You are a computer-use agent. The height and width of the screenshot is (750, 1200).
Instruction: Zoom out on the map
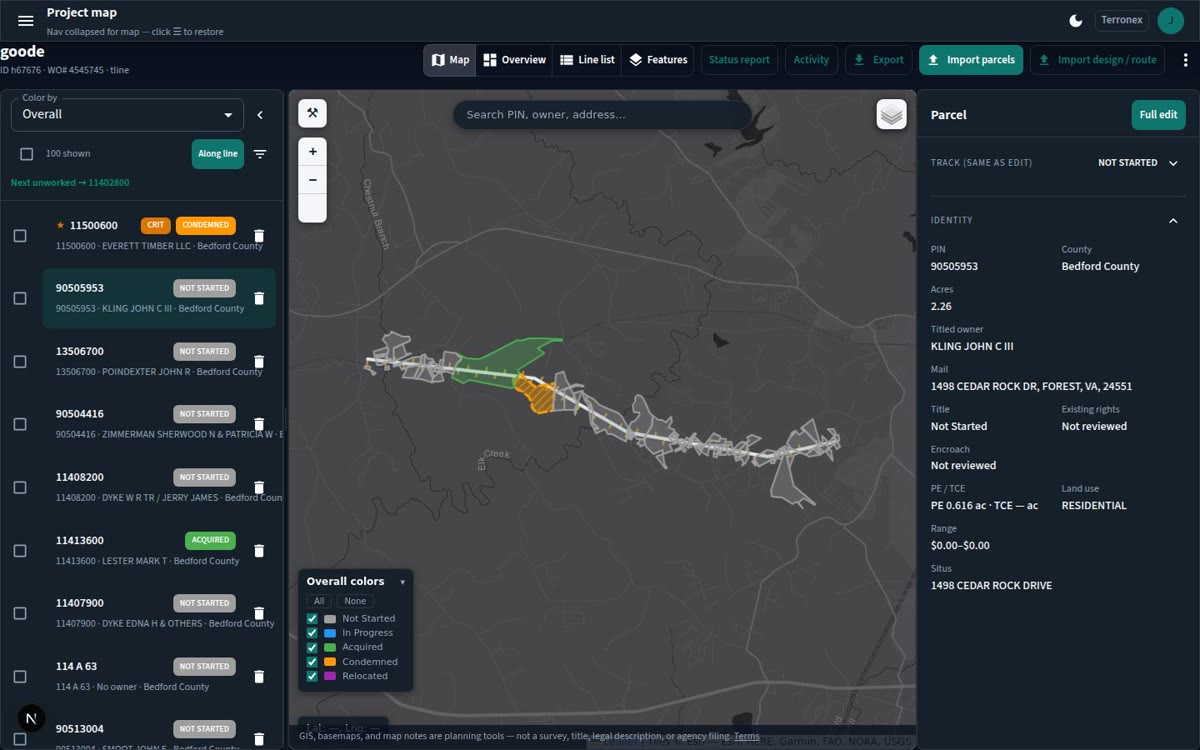click(312, 180)
